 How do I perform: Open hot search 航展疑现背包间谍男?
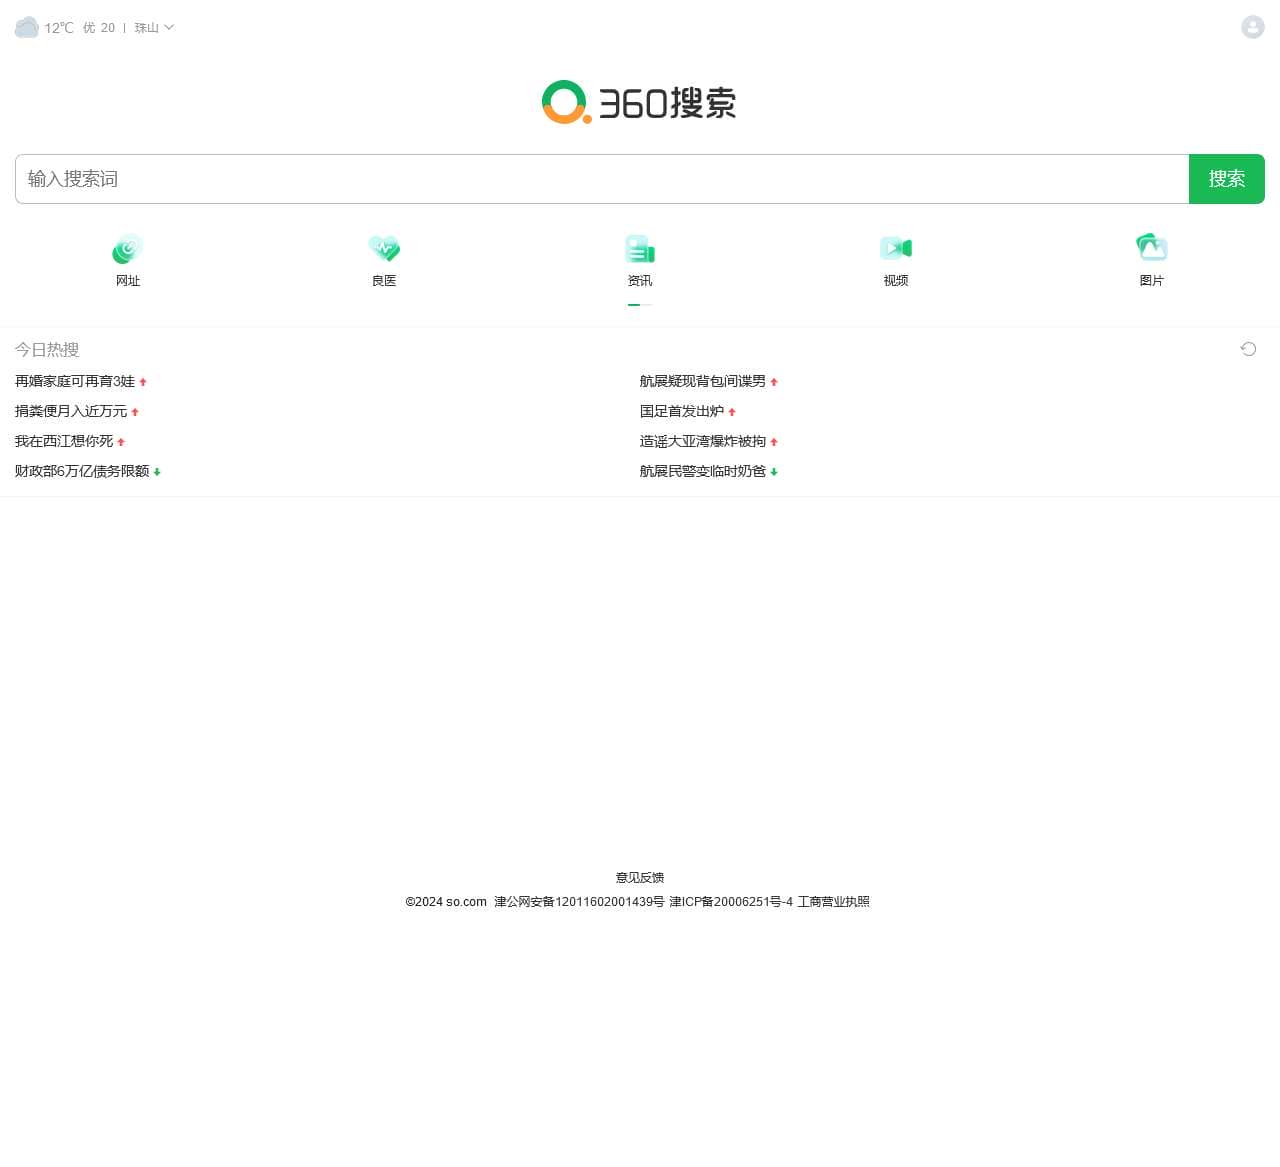703,381
